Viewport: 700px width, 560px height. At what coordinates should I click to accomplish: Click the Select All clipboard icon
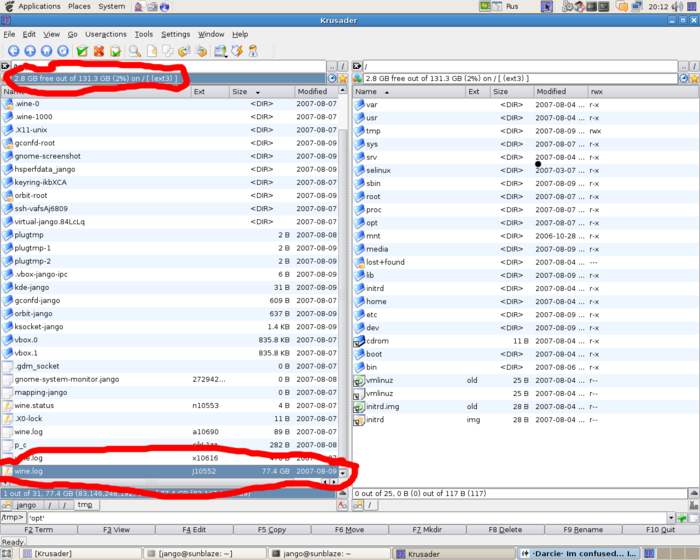click(x=115, y=51)
